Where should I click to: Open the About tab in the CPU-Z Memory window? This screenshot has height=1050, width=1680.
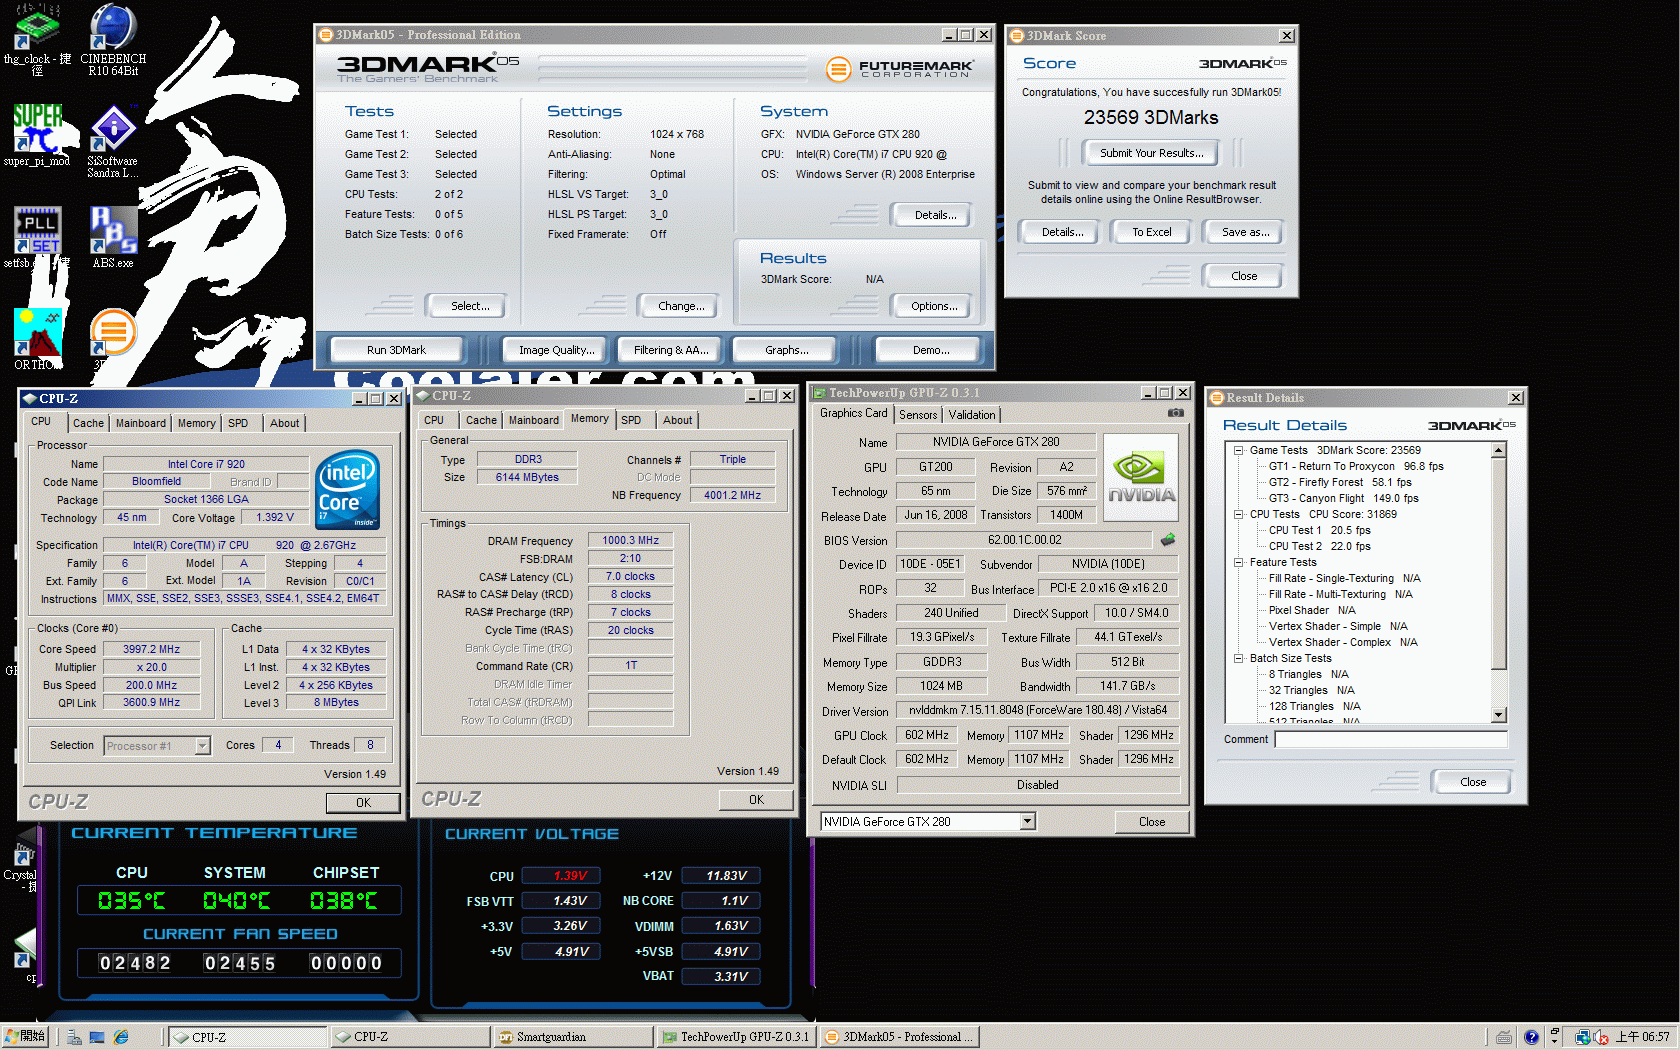677,420
